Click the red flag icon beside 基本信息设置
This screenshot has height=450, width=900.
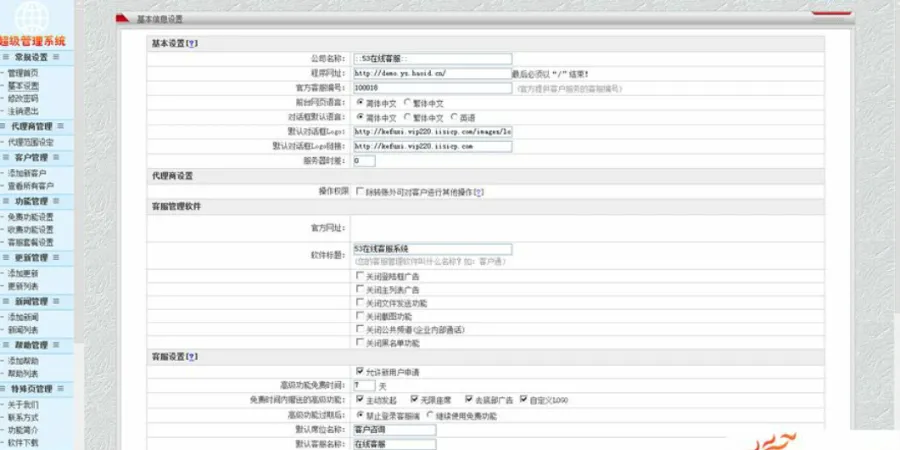[122, 18]
